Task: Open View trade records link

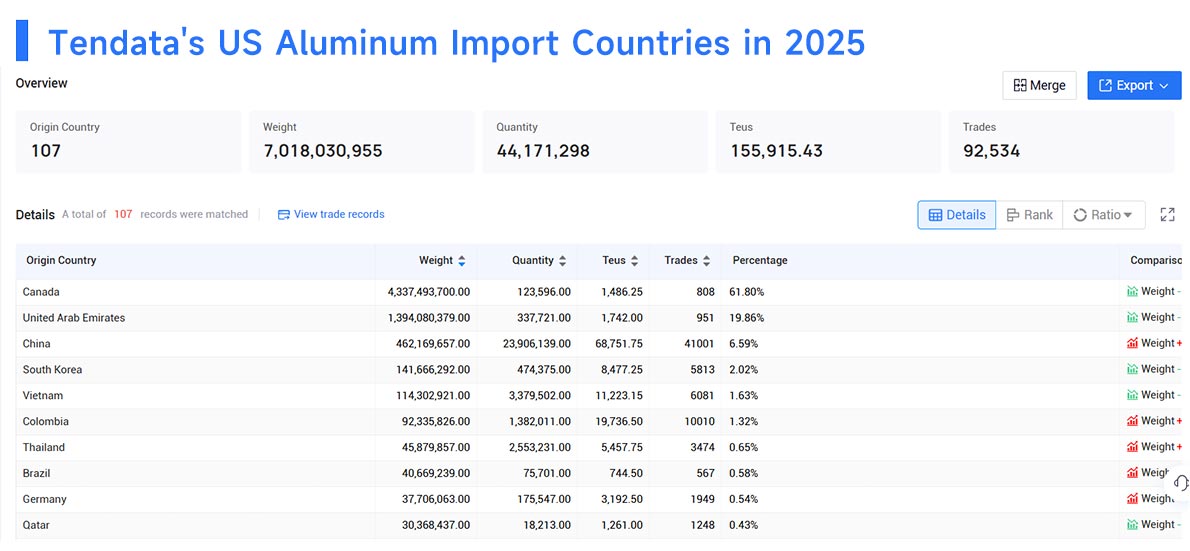Action: [331, 215]
